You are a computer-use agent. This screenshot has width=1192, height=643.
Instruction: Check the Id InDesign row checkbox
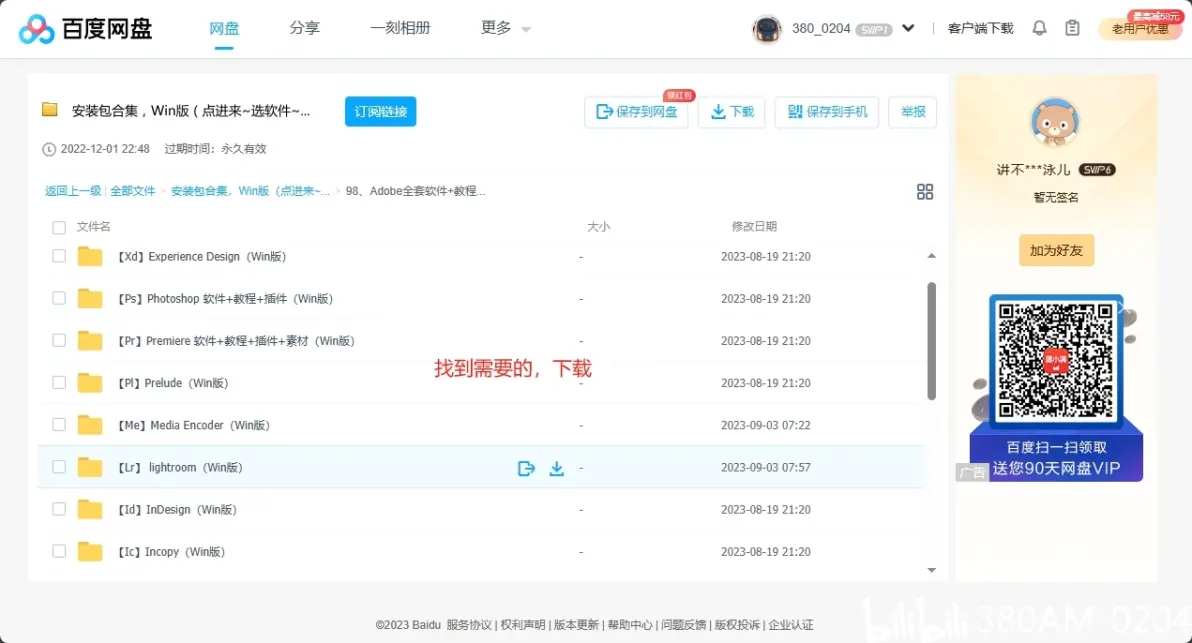coord(59,509)
